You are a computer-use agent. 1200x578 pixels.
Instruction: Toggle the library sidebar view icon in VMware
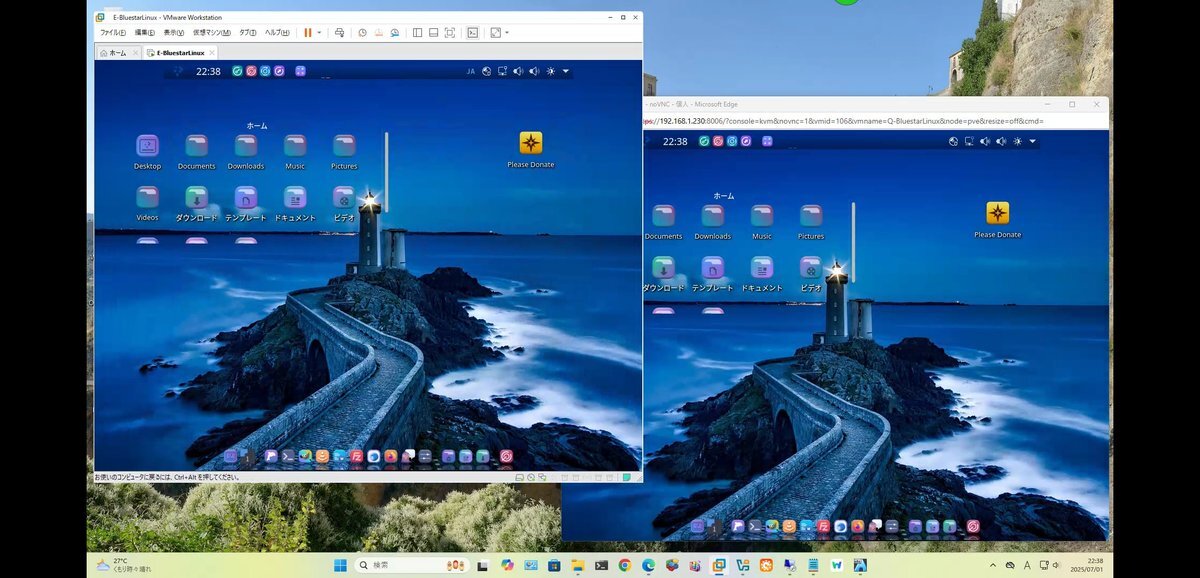(417, 33)
